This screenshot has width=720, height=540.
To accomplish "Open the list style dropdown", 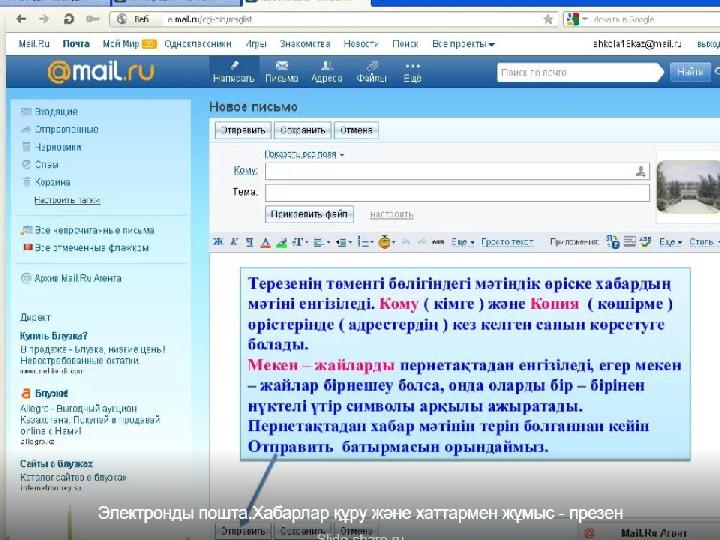I will click(365, 242).
